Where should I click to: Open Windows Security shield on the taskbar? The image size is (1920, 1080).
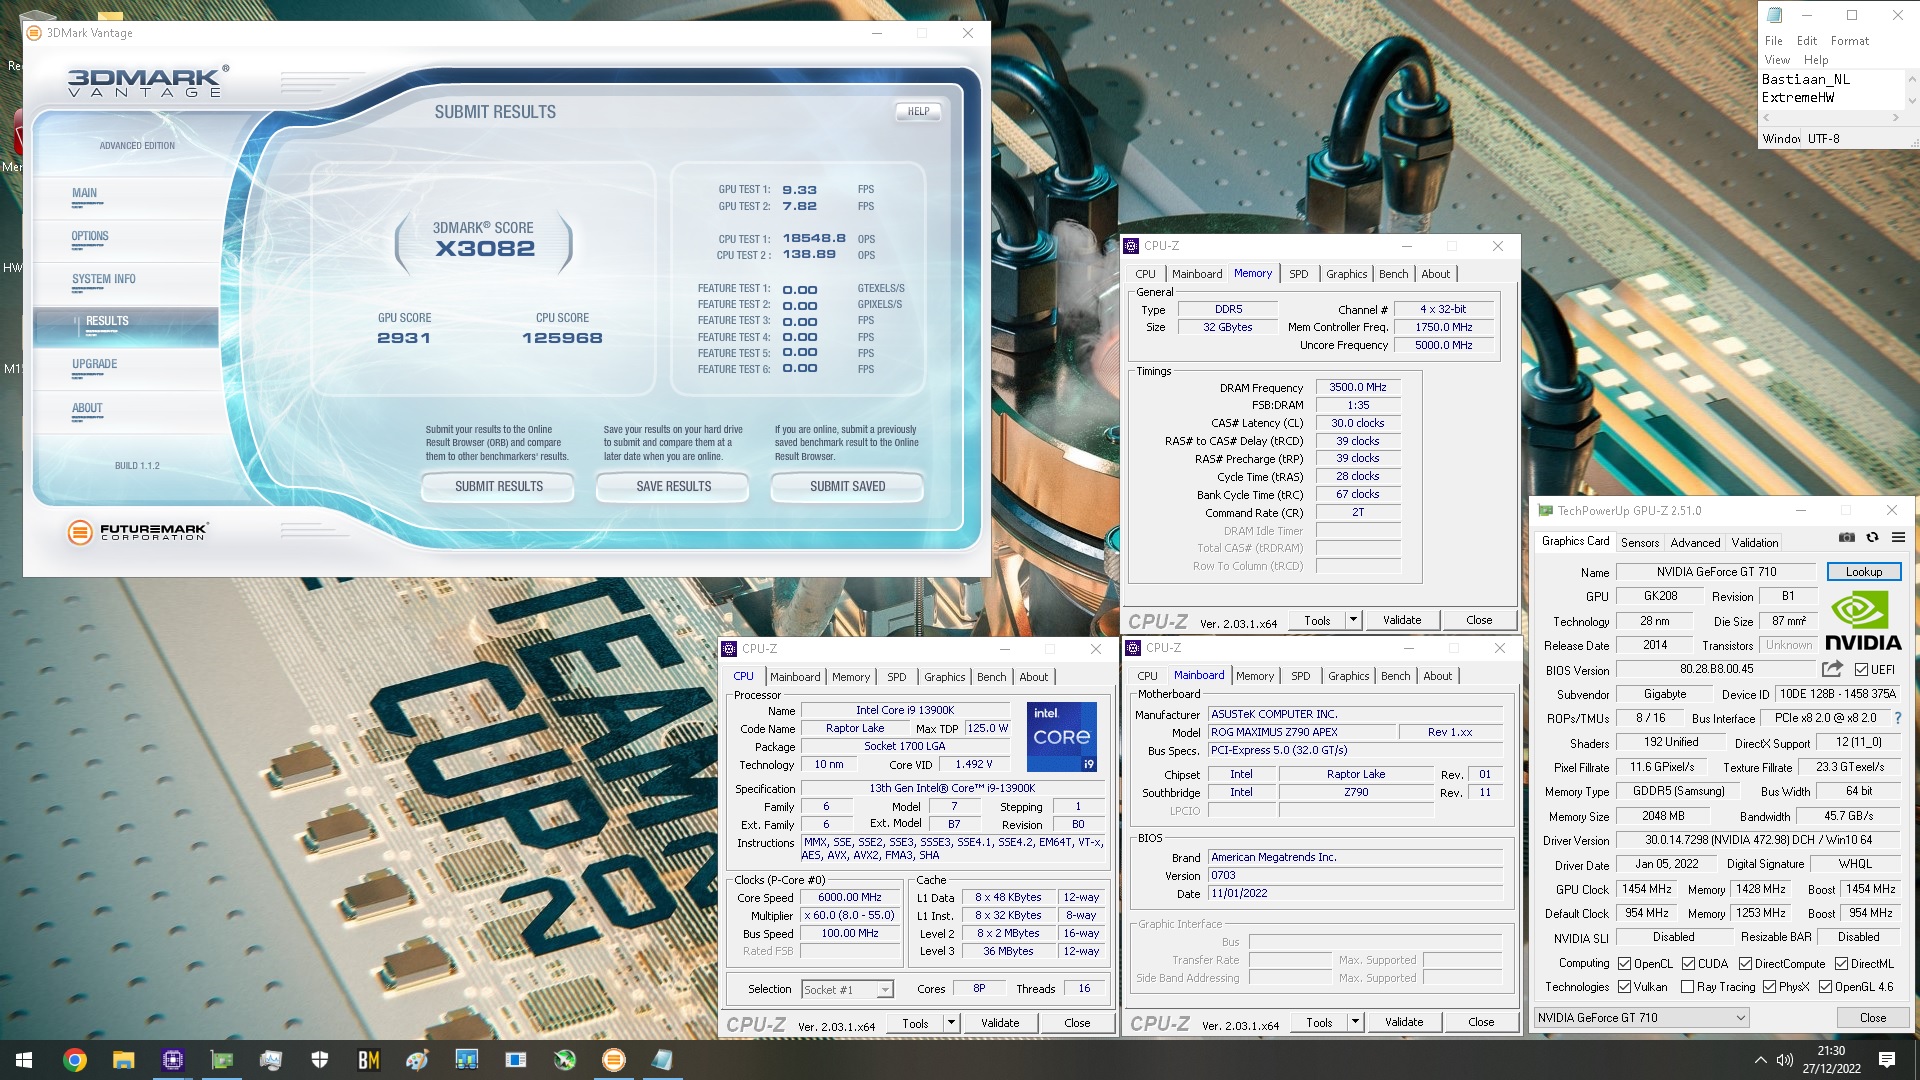(x=320, y=1060)
